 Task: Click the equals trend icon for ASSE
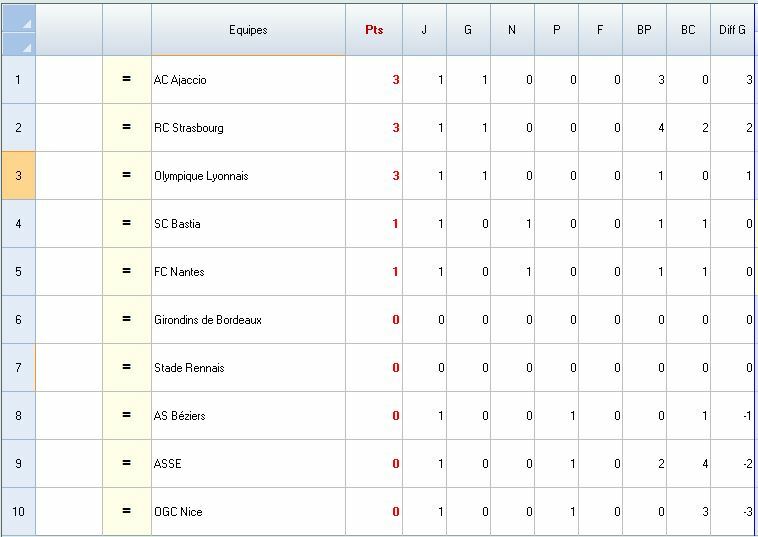[x=127, y=464]
